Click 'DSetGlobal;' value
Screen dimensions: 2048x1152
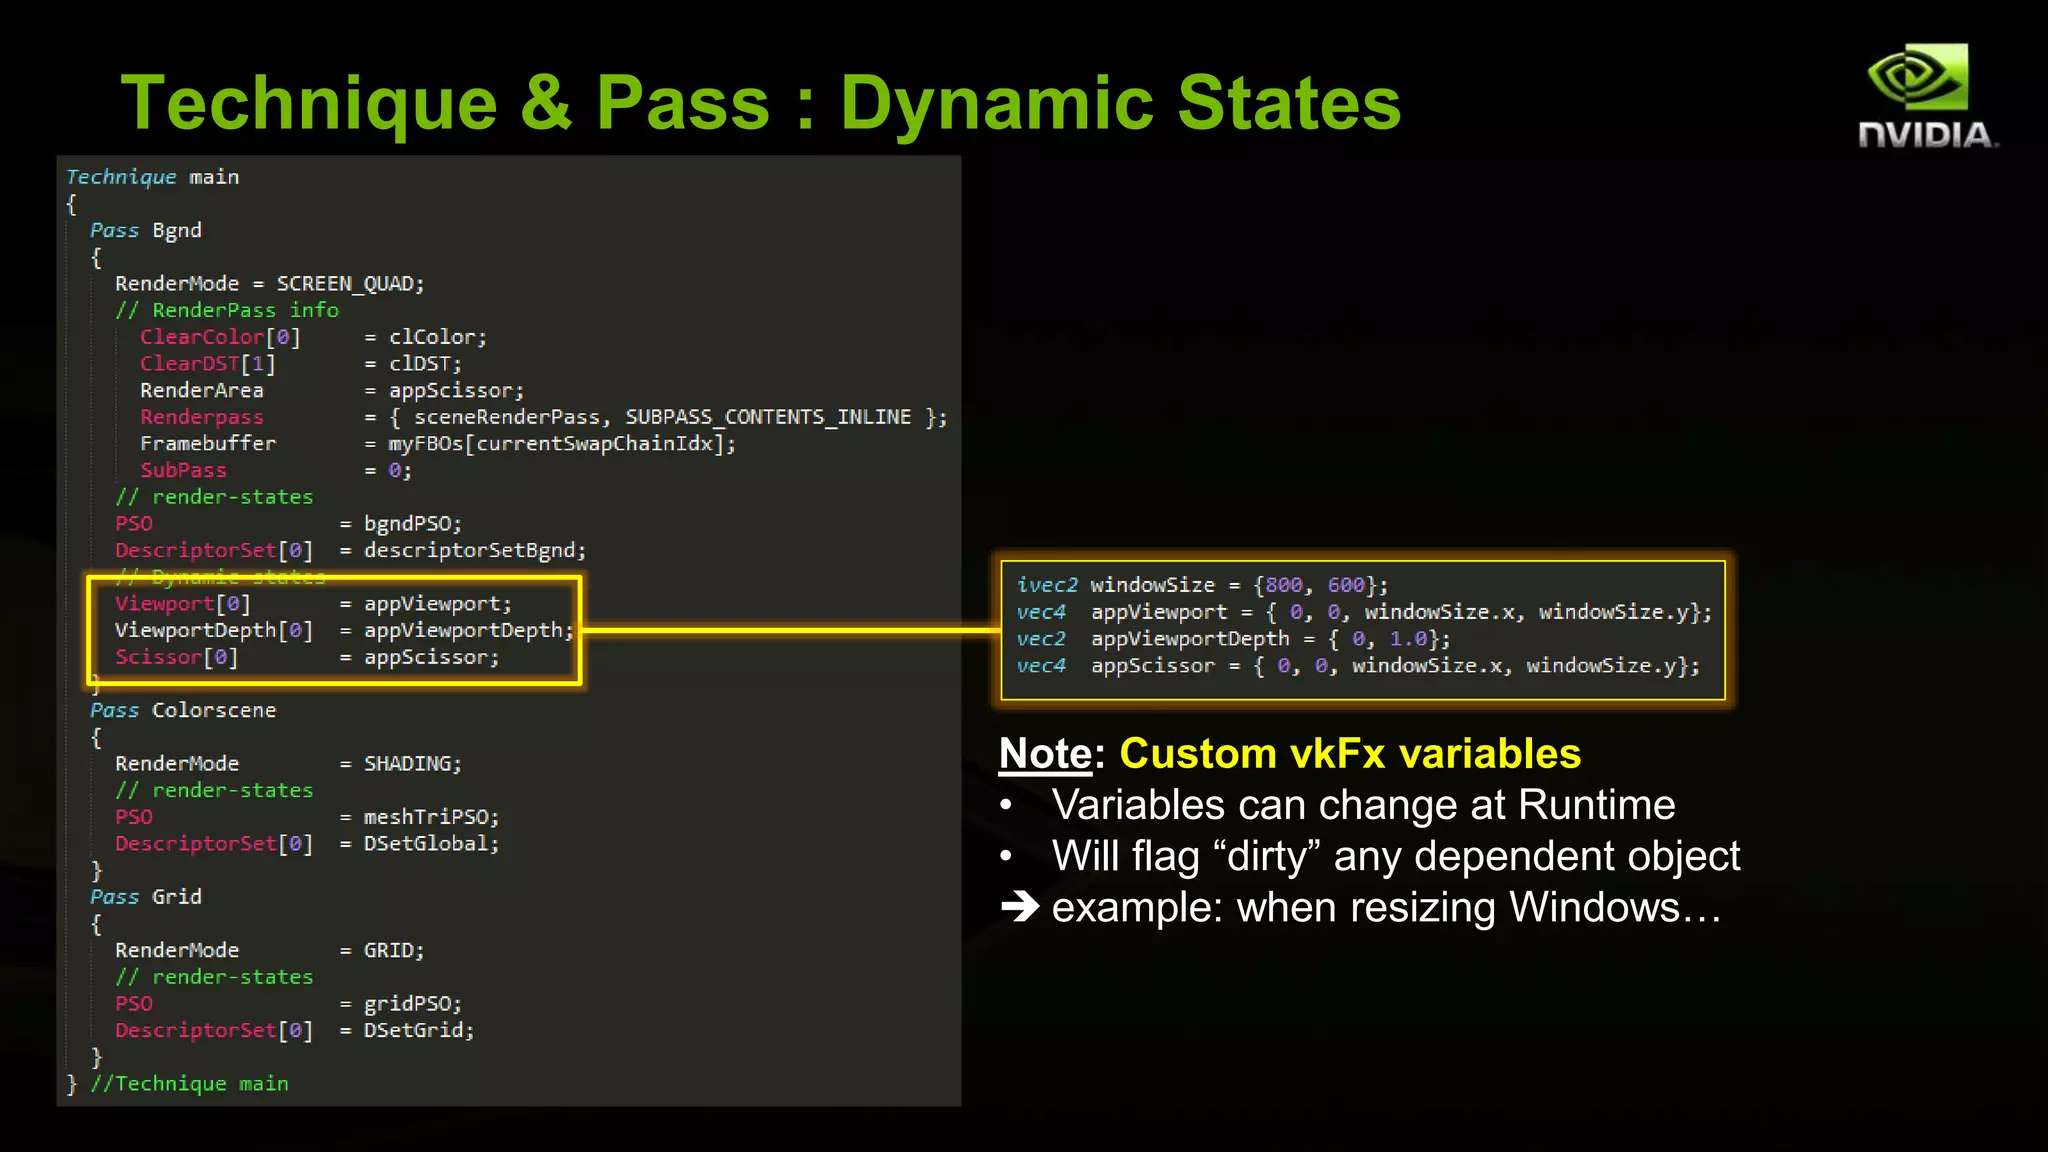click(432, 844)
